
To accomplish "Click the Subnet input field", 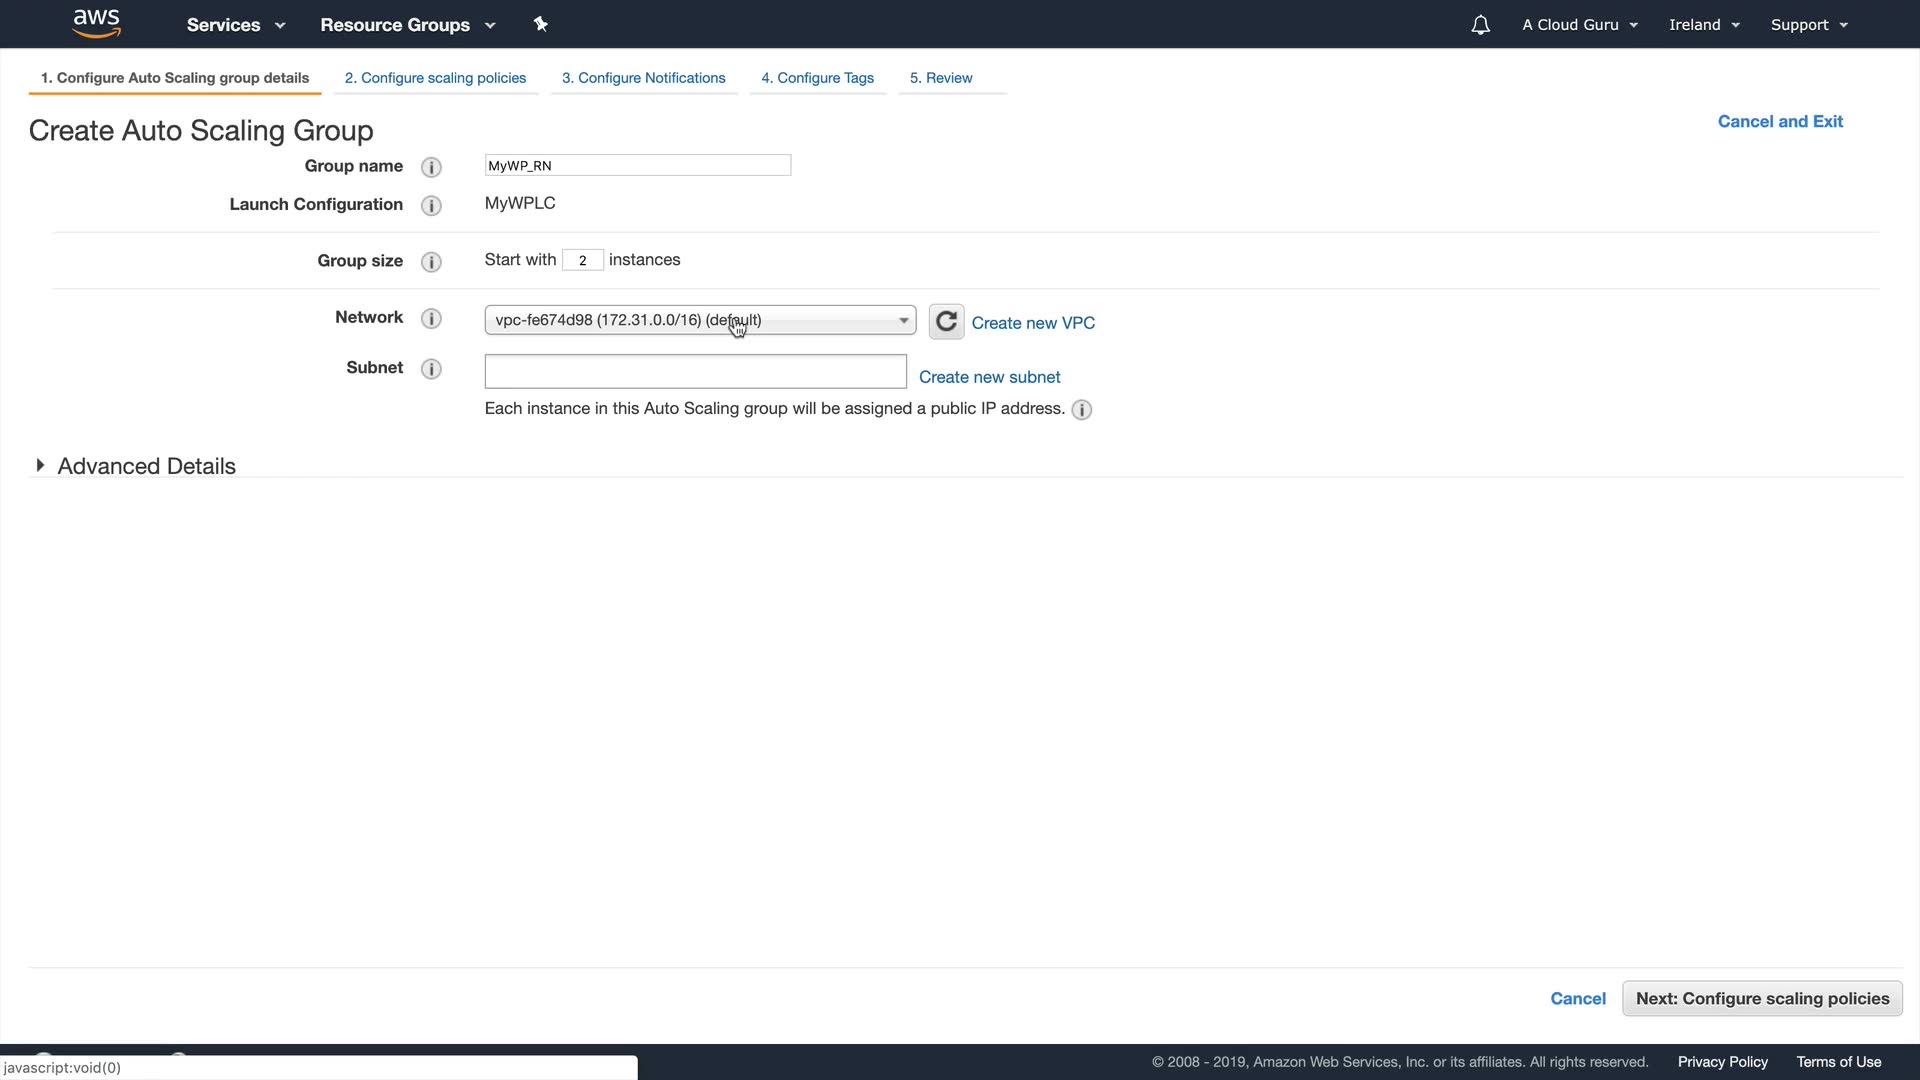I will point(695,372).
